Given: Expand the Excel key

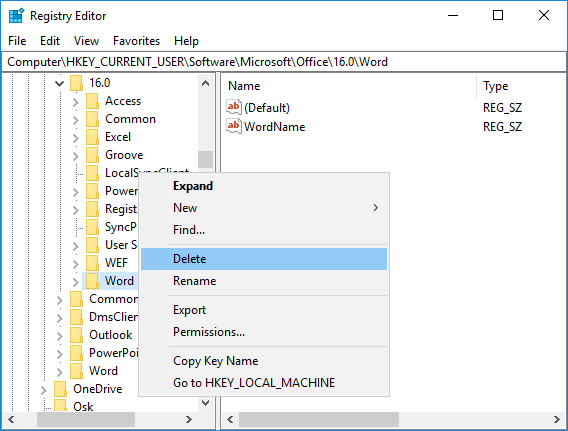Looking at the screenshot, I should pos(75,137).
